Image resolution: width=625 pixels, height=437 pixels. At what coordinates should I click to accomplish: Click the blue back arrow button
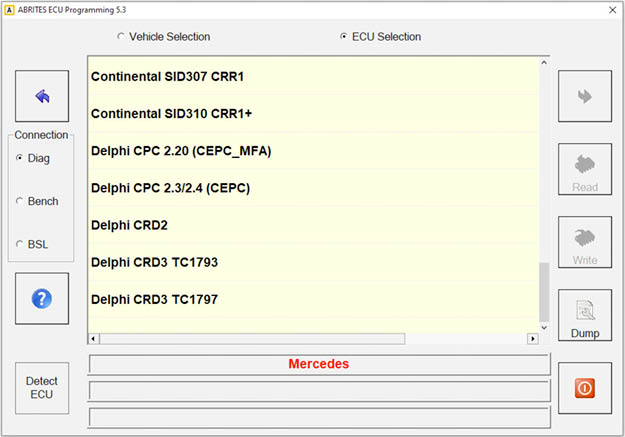pyautogui.click(x=42, y=96)
